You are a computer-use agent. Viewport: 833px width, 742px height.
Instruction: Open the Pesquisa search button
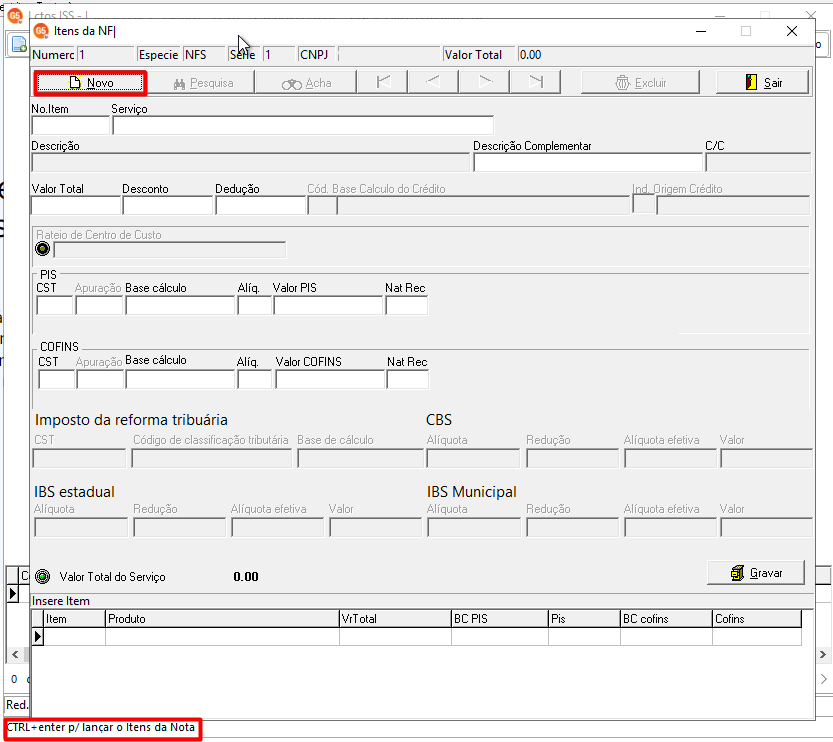(203, 83)
